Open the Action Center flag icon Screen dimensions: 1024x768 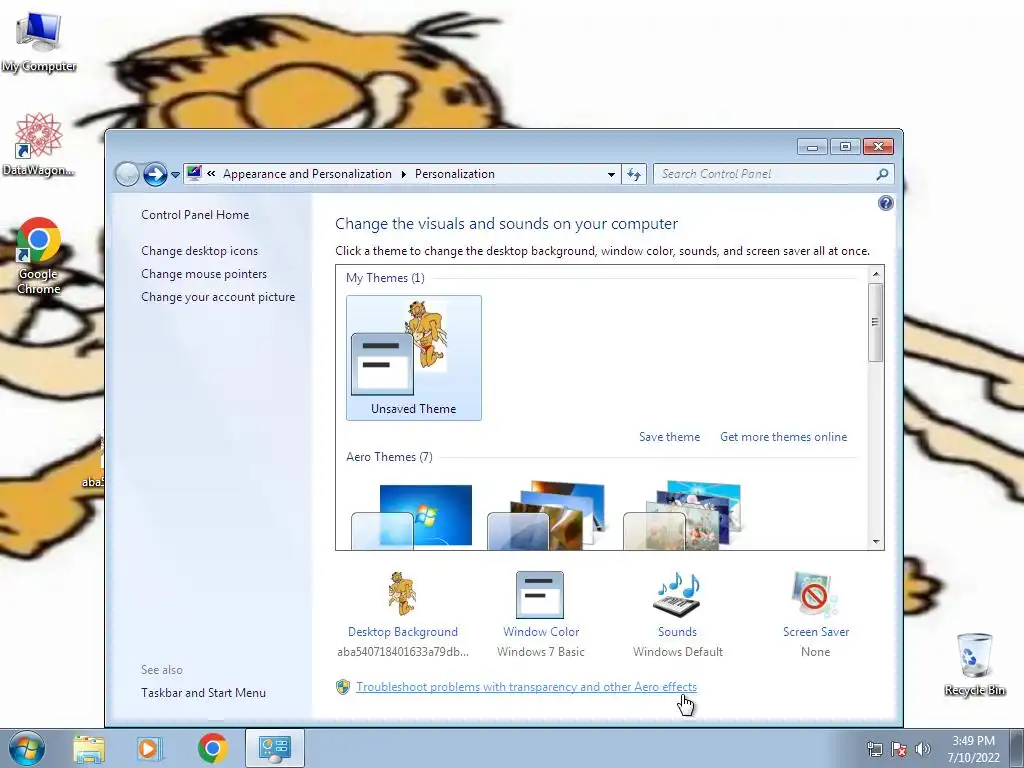pos(899,749)
